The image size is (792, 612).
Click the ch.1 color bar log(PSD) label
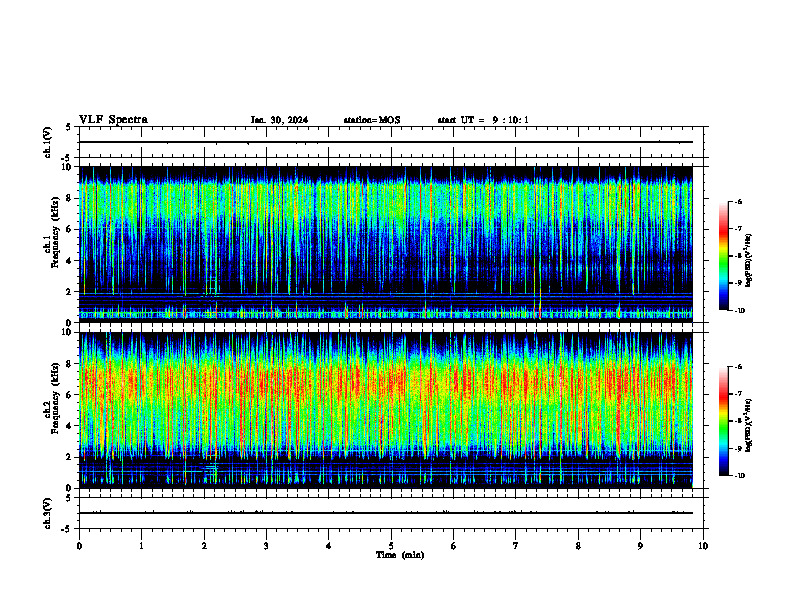pos(749,260)
